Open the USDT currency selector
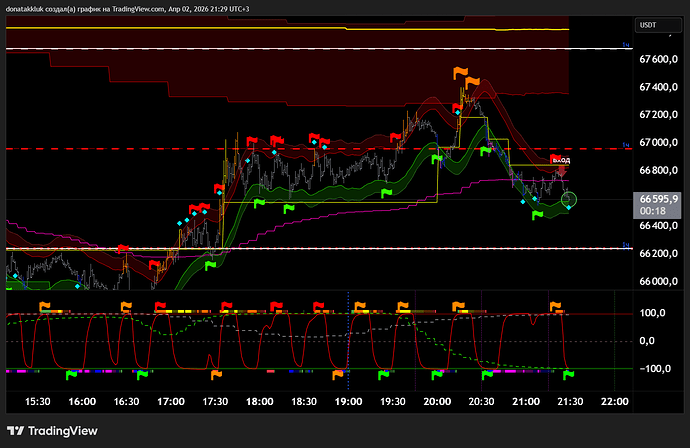690x448 pixels. click(658, 25)
